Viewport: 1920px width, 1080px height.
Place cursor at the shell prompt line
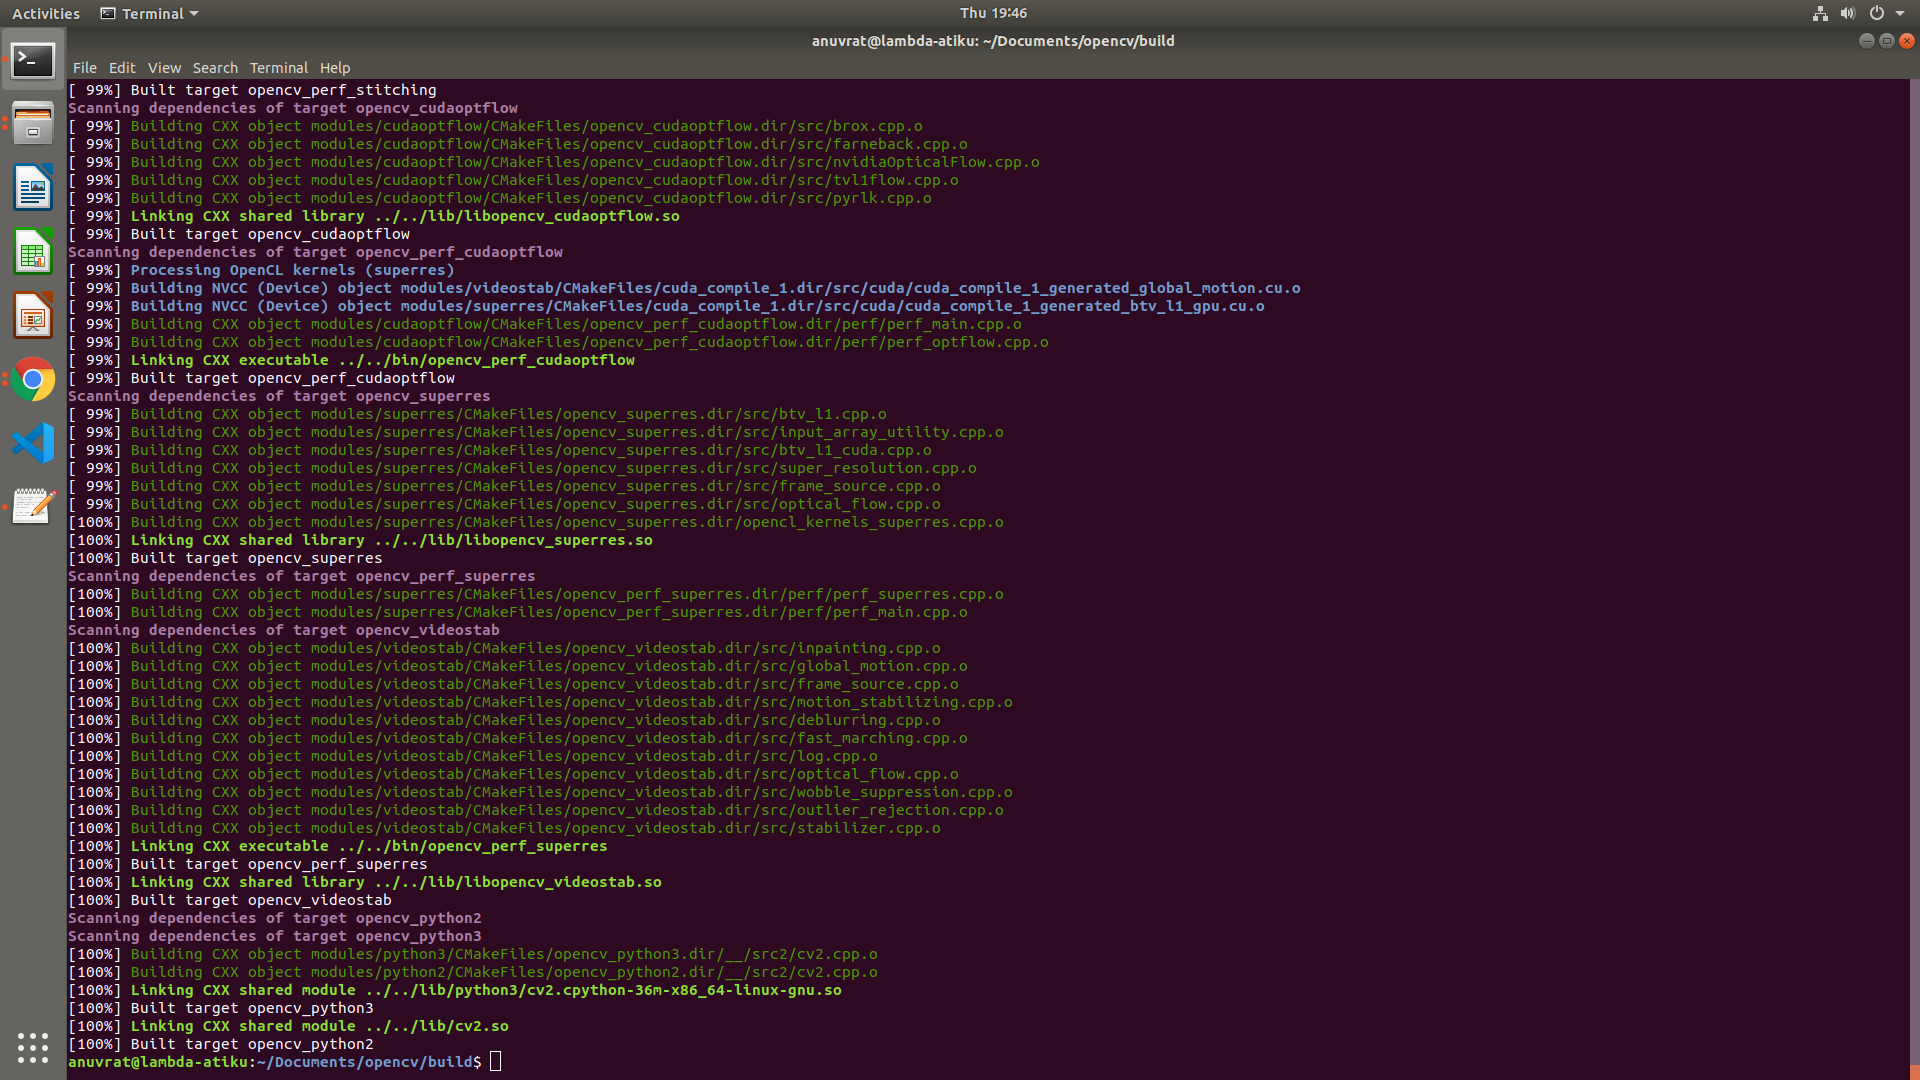coord(495,1062)
